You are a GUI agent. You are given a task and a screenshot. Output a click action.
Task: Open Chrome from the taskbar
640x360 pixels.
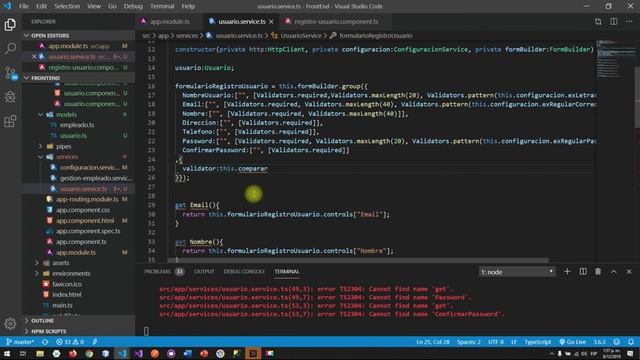89,353
